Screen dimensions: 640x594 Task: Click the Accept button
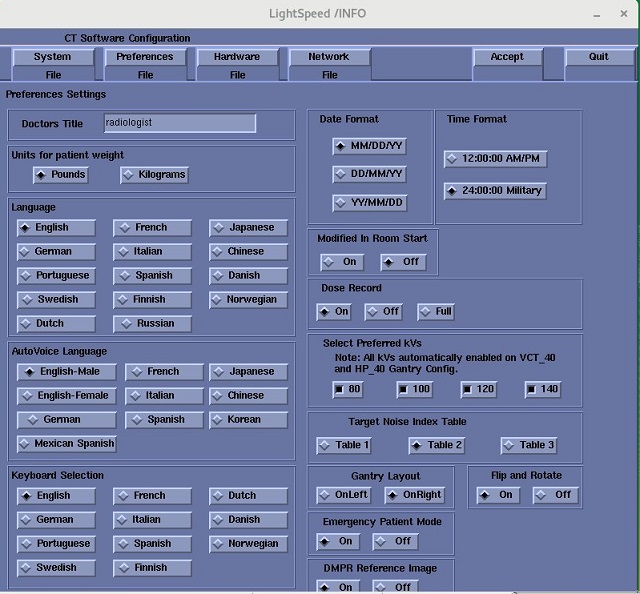507,57
